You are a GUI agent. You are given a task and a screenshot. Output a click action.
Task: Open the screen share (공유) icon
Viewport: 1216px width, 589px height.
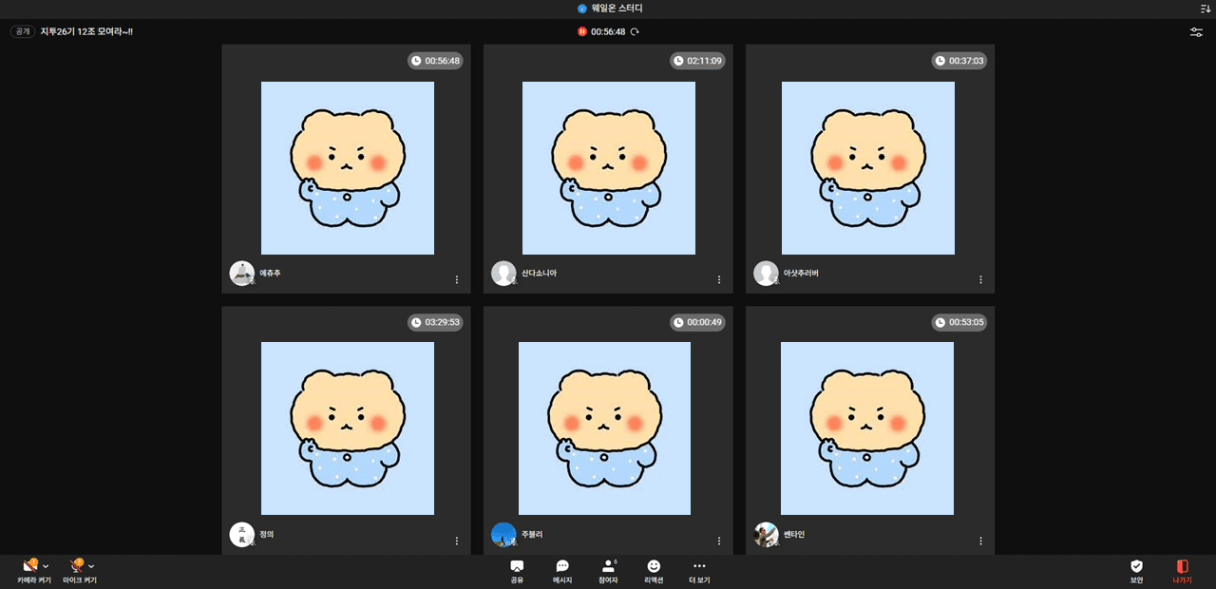tap(517, 567)
